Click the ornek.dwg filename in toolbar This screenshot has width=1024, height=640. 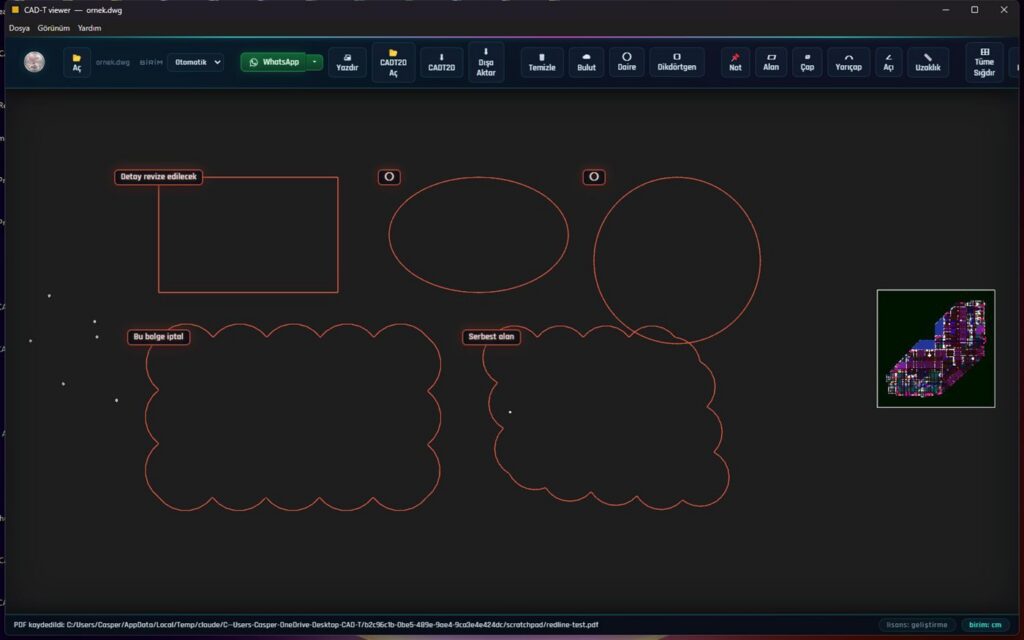[x=113, y=63]
